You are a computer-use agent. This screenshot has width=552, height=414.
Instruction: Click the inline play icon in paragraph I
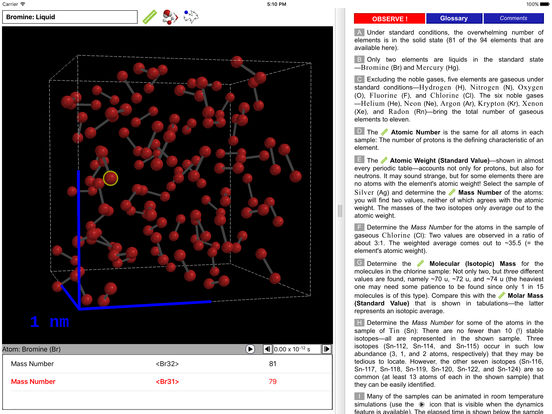point(421,404)
